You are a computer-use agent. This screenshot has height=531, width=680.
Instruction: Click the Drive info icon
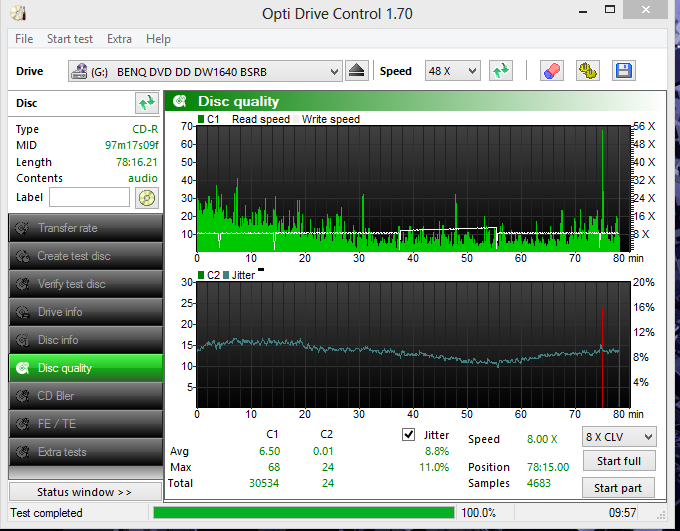22,312
